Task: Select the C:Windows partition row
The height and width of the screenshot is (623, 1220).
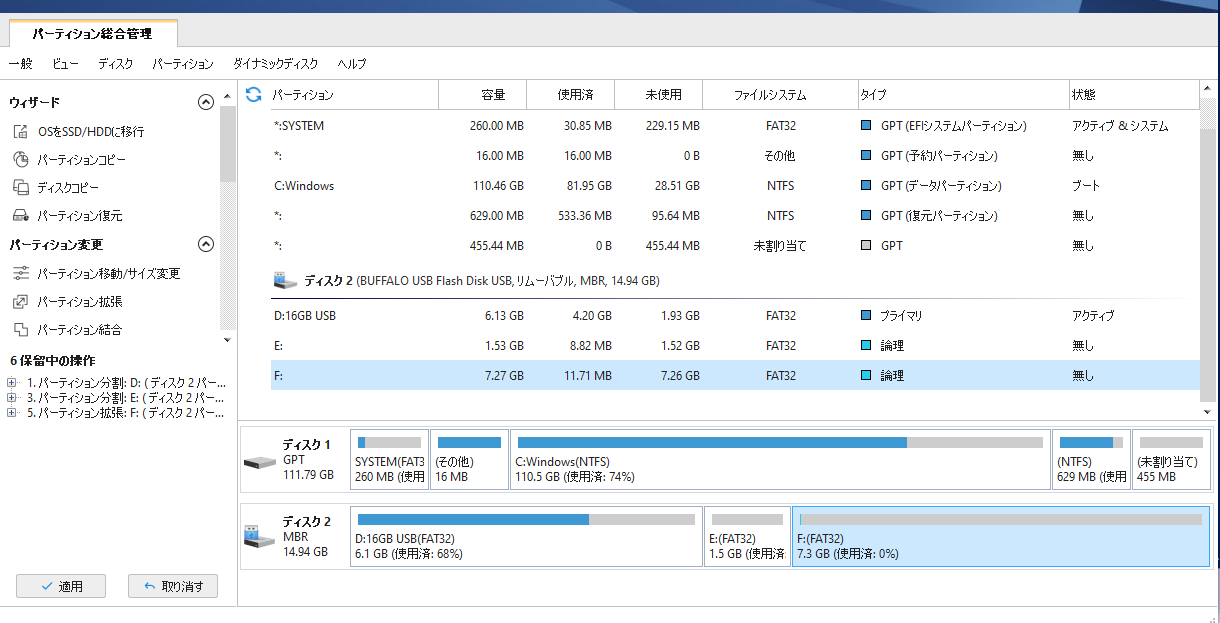Action: pyautogui.click(x=735, y=186)
